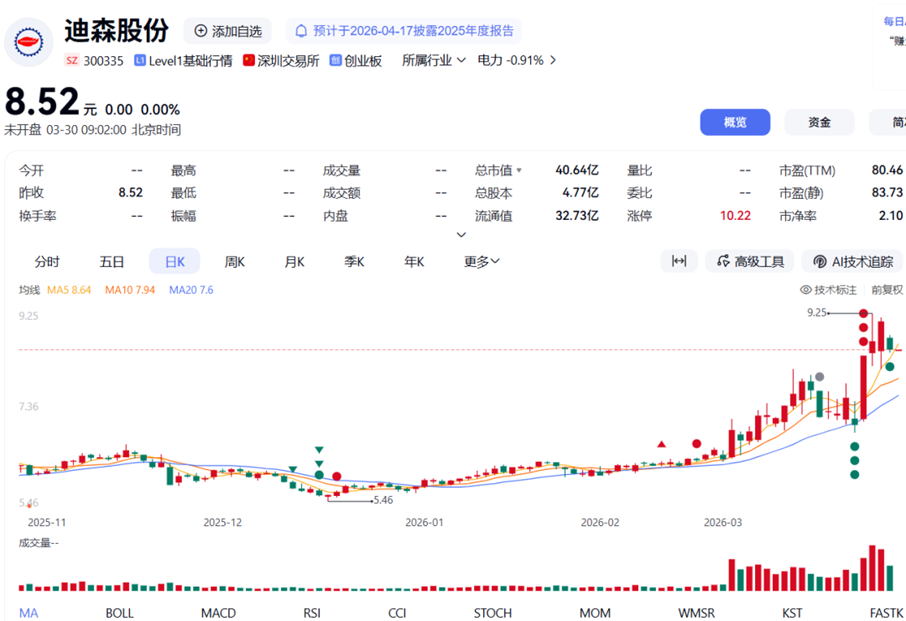This screenshot has height=621, width=906.
Task: Expand more quote data with chevron below 内盘
Action: point(461,235)
